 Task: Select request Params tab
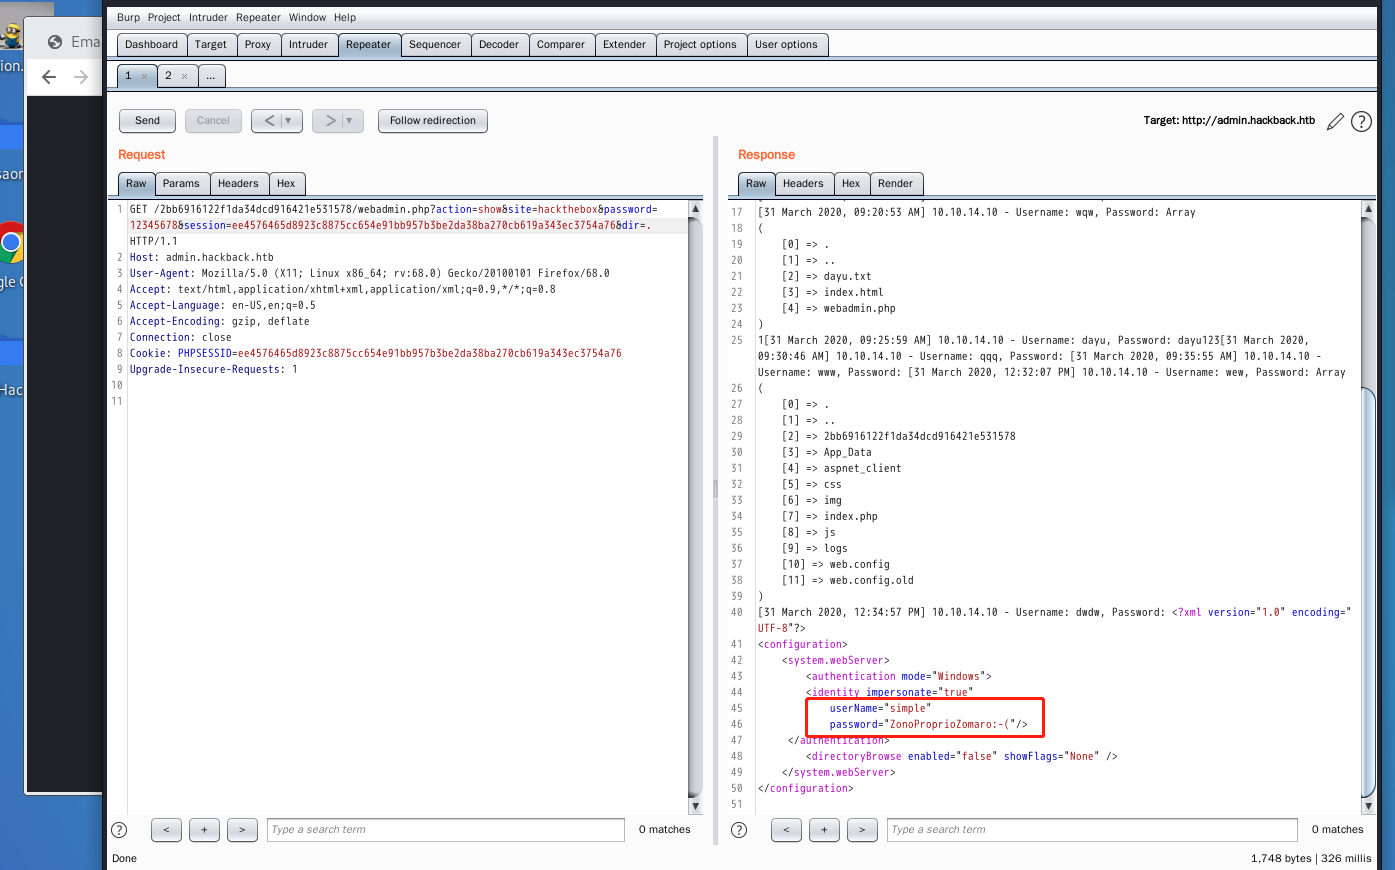pyautogui.click(x=181, y=183)
